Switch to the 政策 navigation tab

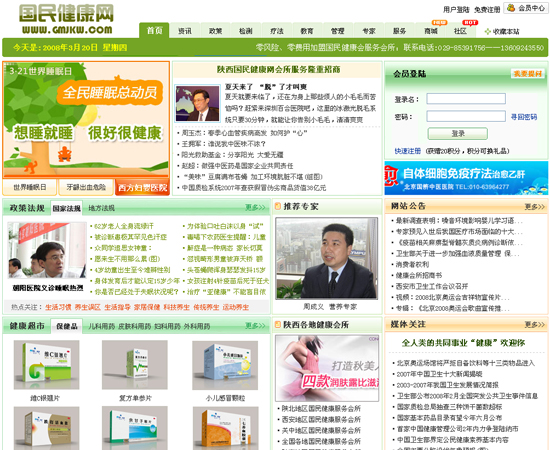tap(215, 31)
